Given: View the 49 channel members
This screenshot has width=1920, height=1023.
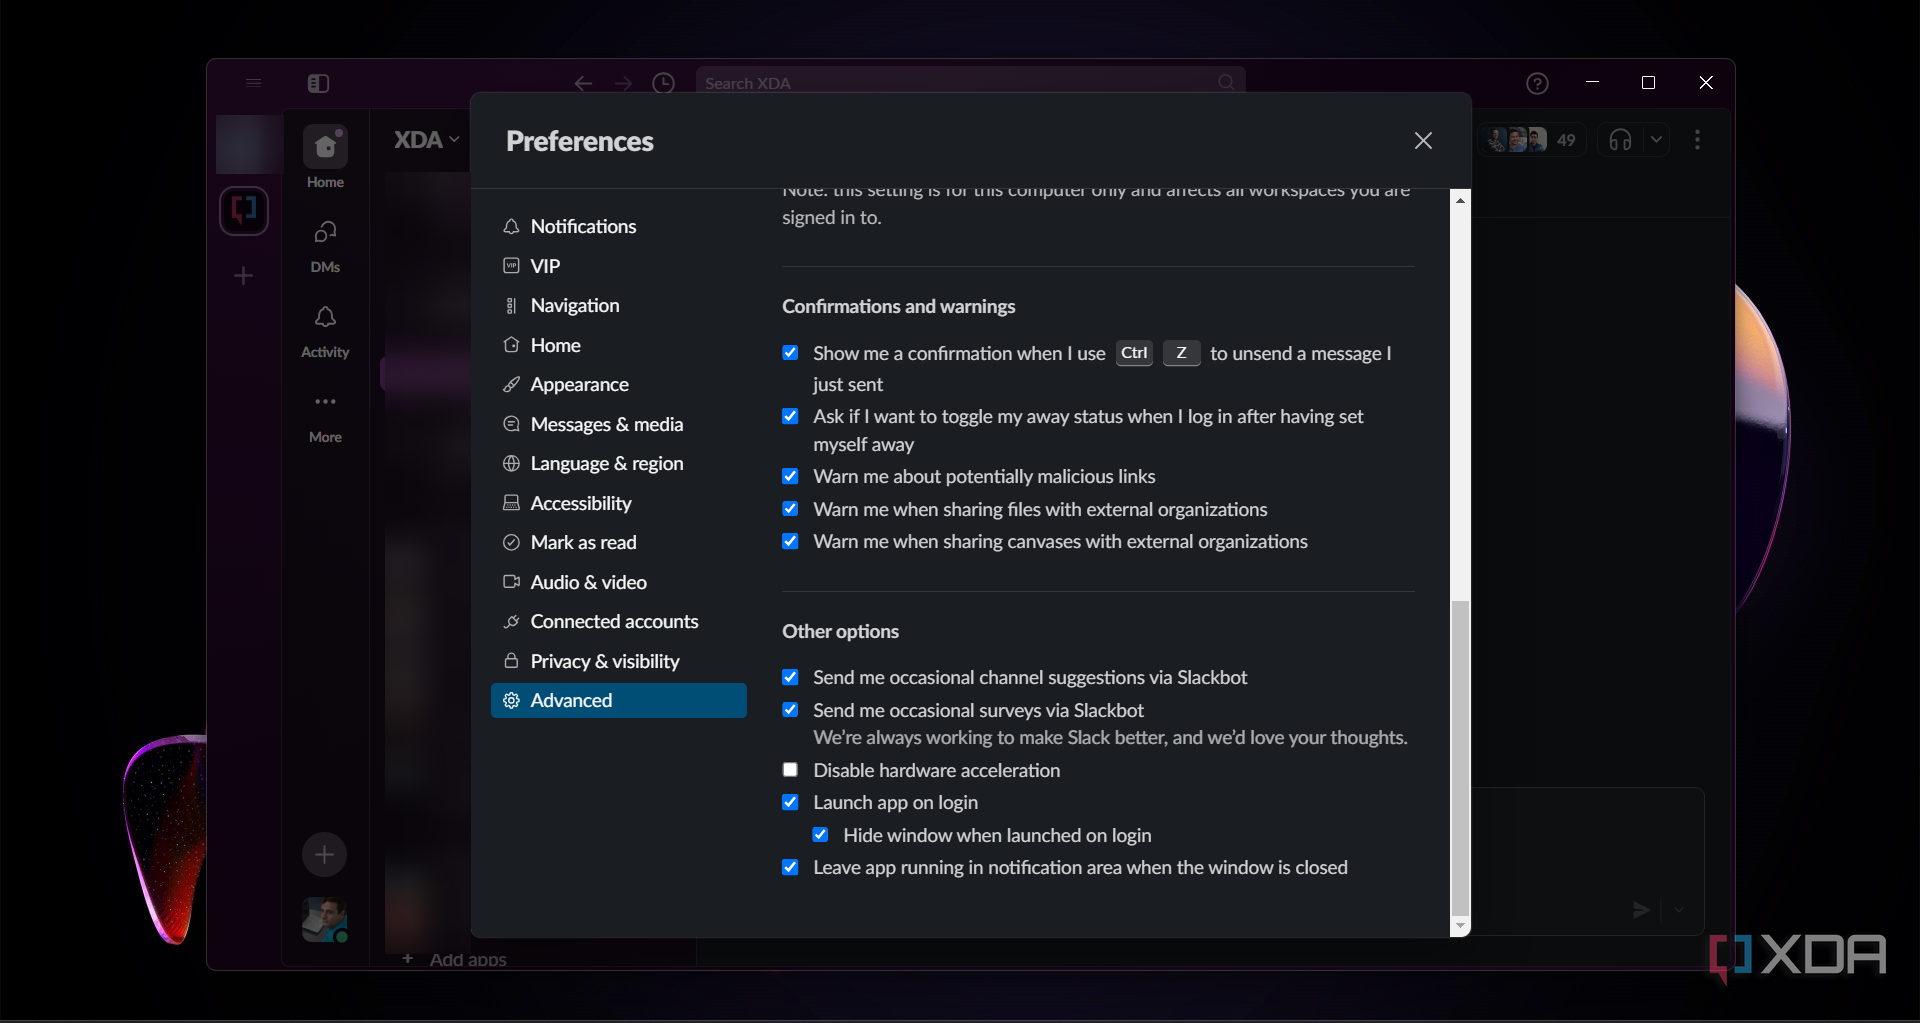Looking at the screenshot, I should (x=1531, y=140).
